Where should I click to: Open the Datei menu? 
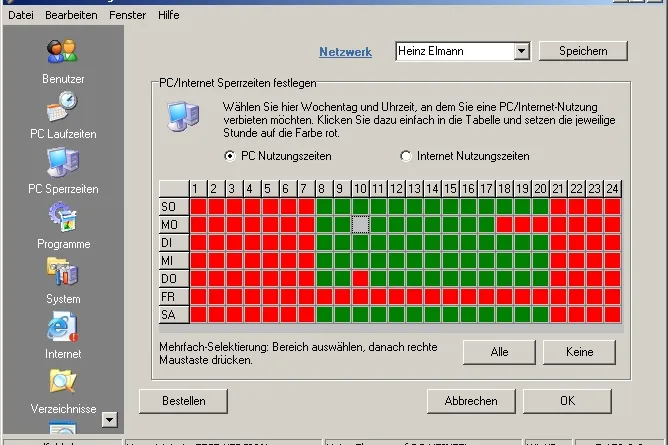point(21,15)
